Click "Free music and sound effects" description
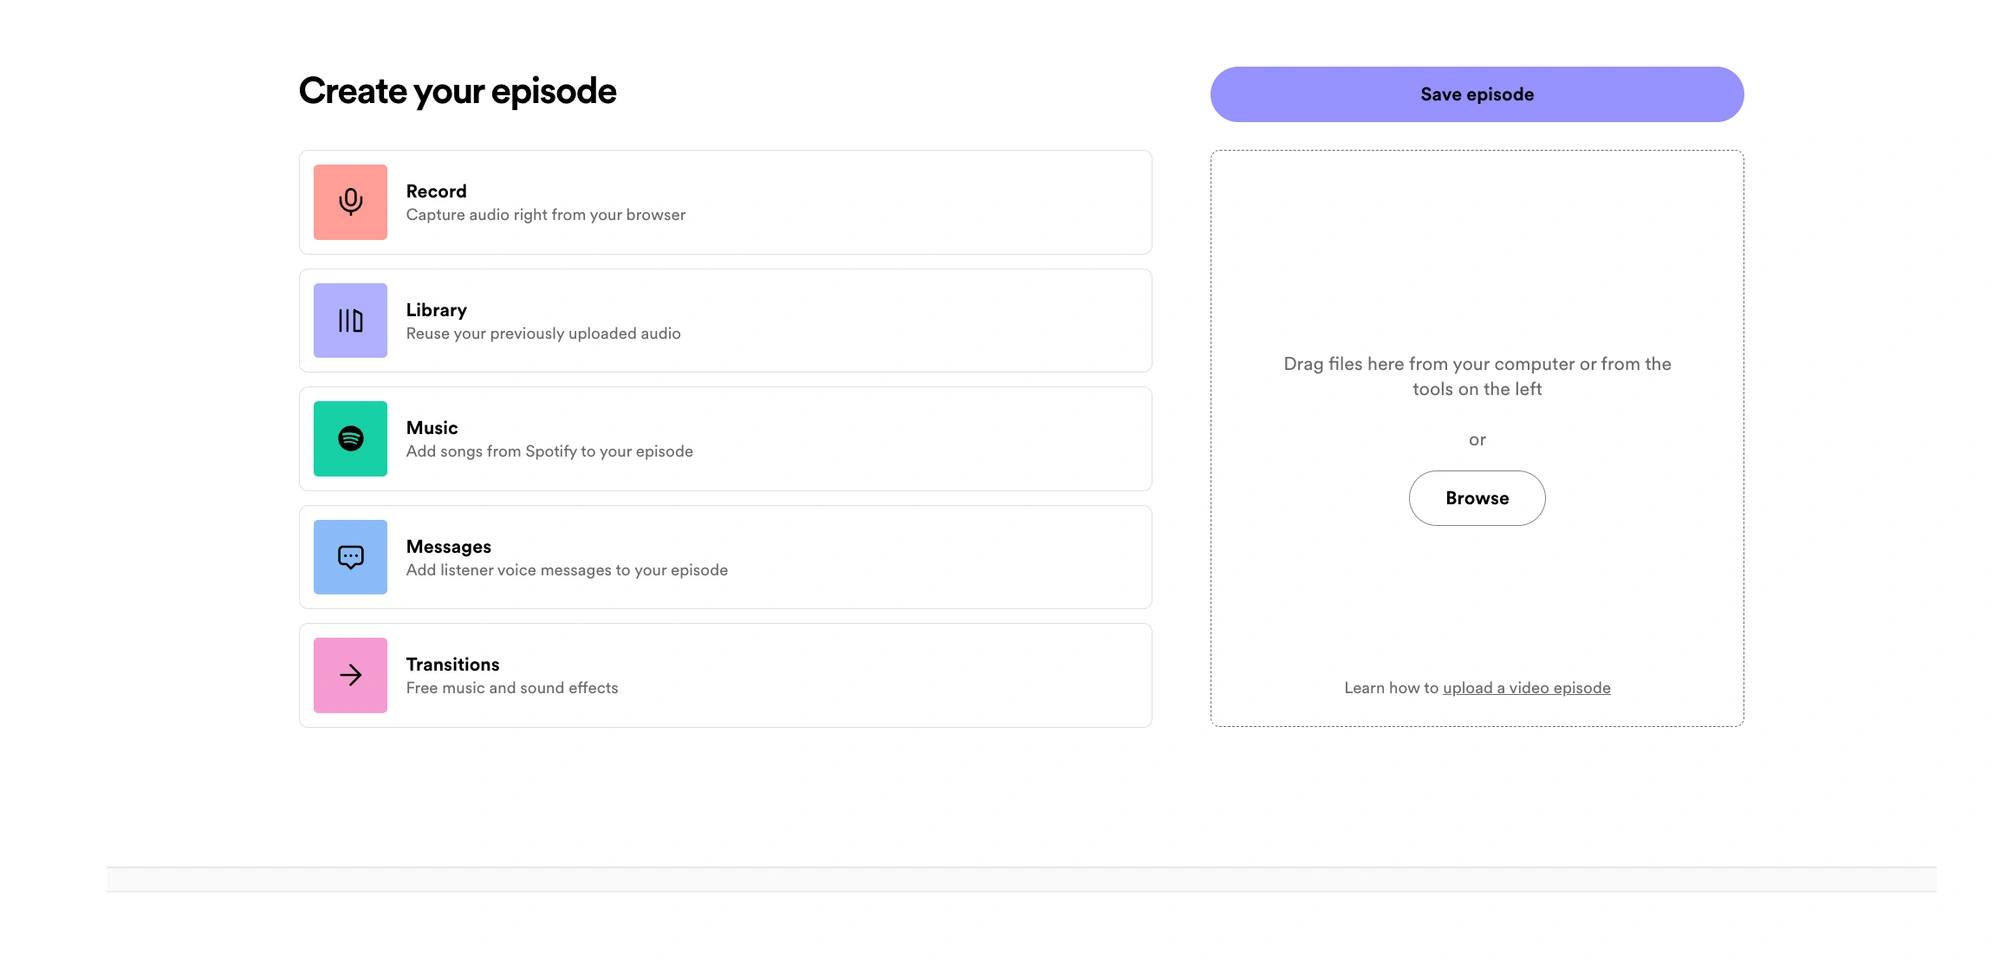Screen dimensions: 2000x960 [511, 688]
